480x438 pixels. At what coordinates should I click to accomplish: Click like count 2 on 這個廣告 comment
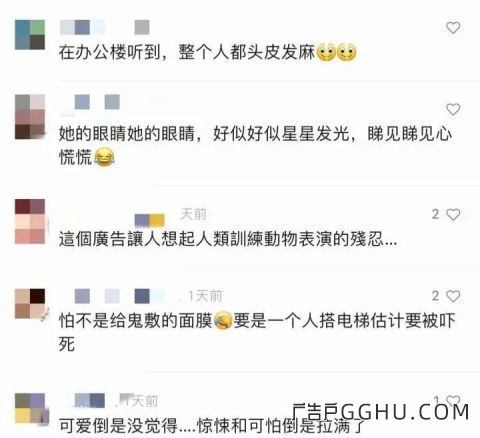(x=435, y=214)
